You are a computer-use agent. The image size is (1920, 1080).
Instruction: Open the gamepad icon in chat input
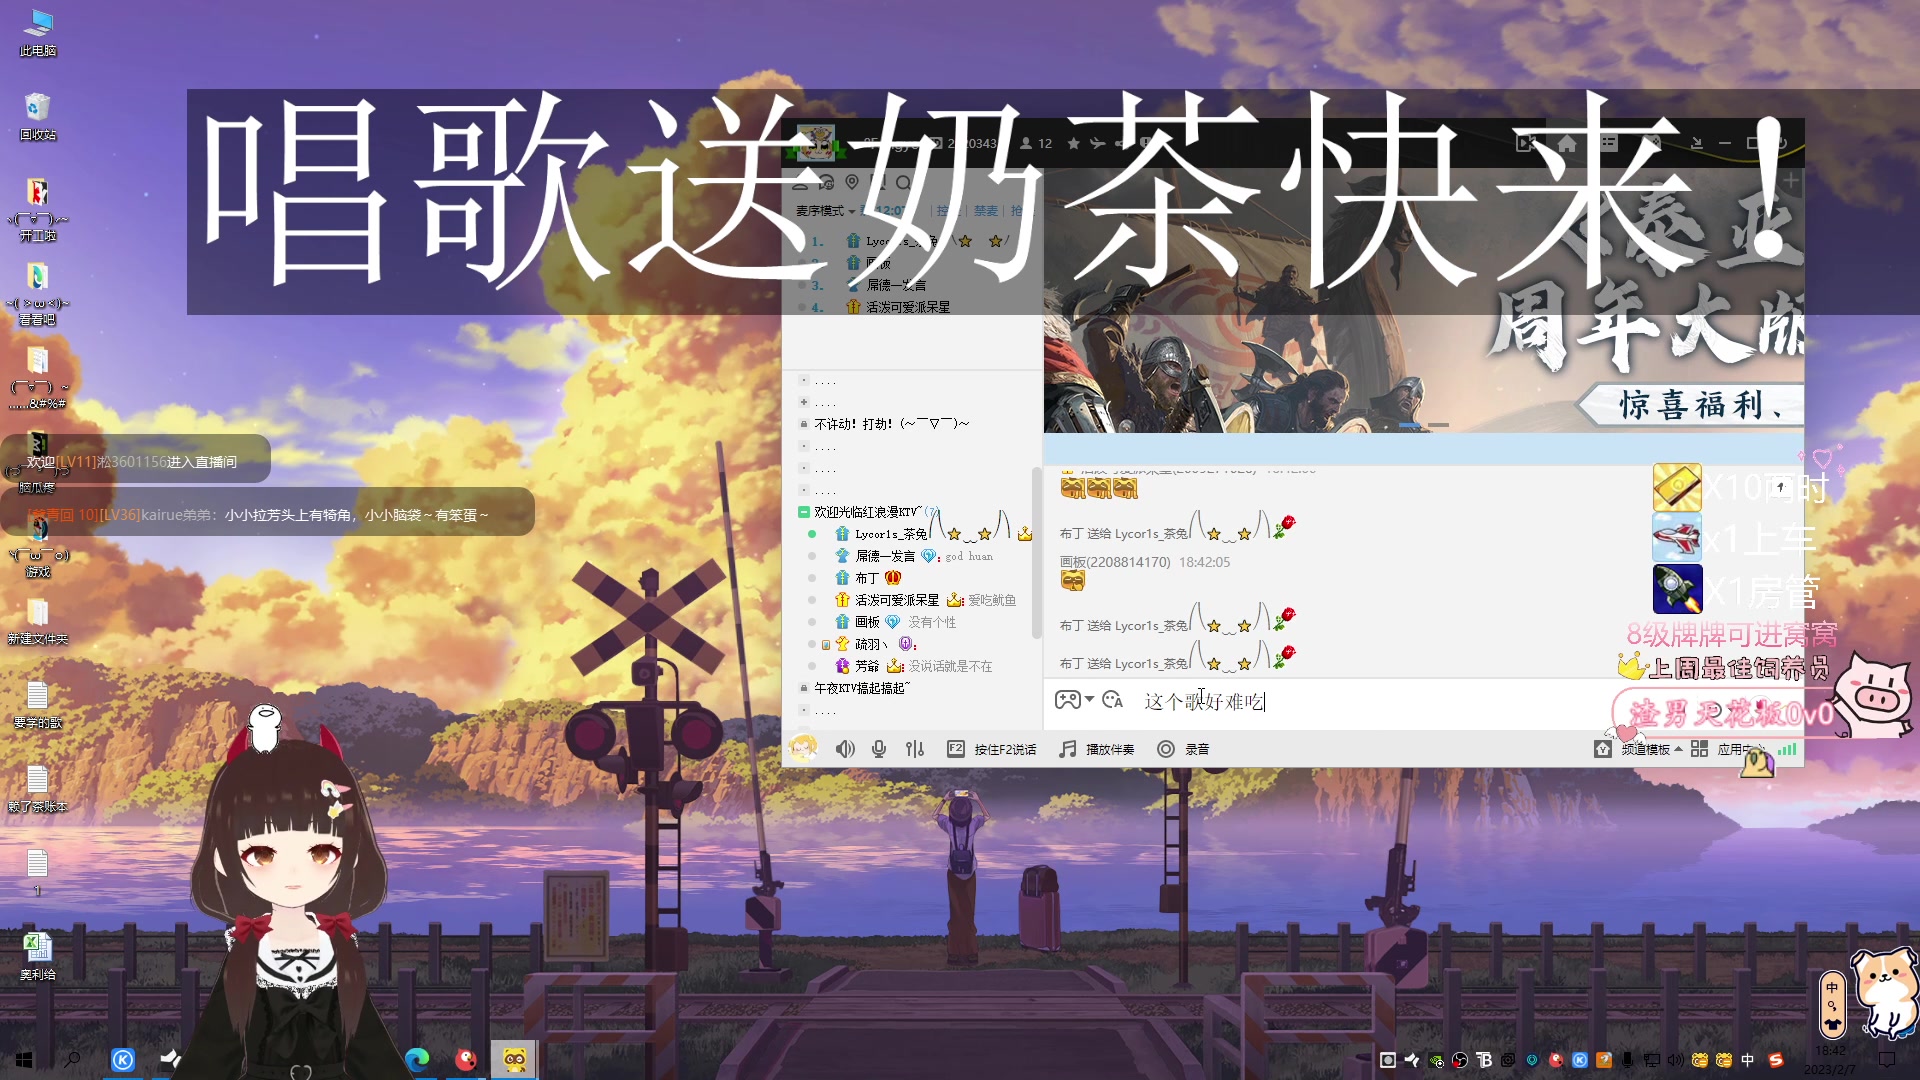point(1068,700)
